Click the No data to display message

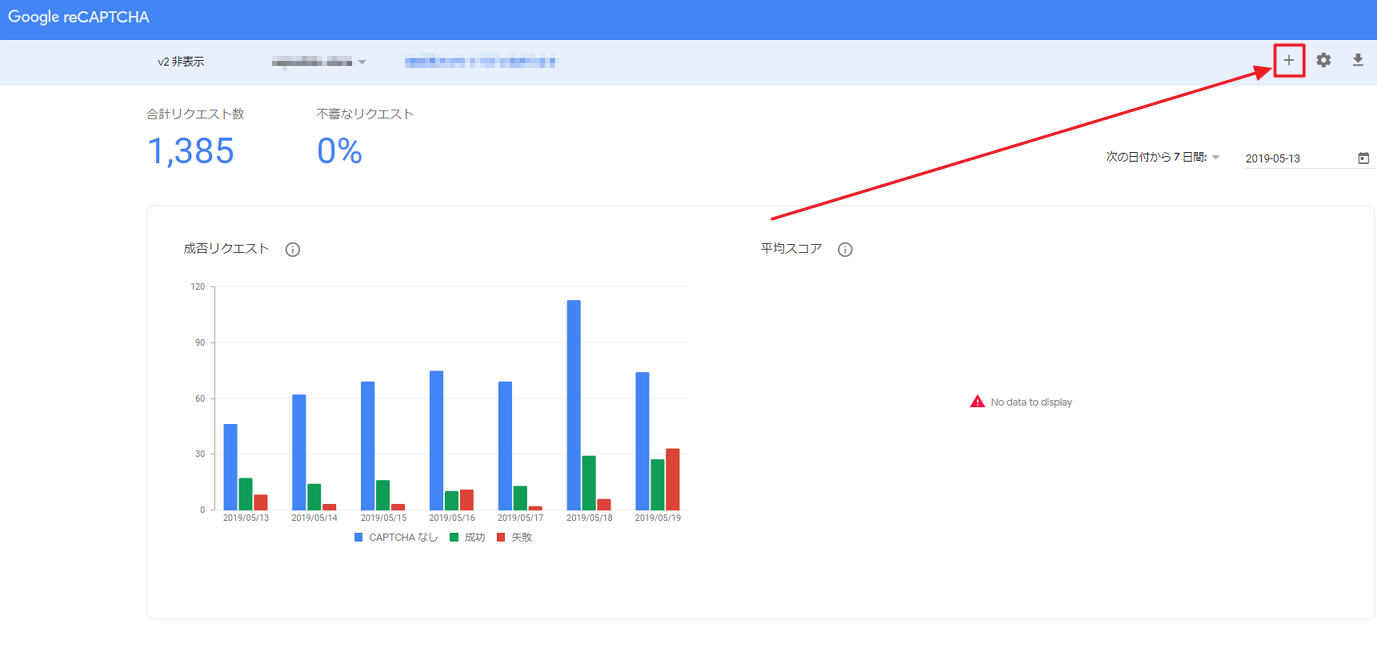[1031, 402]
